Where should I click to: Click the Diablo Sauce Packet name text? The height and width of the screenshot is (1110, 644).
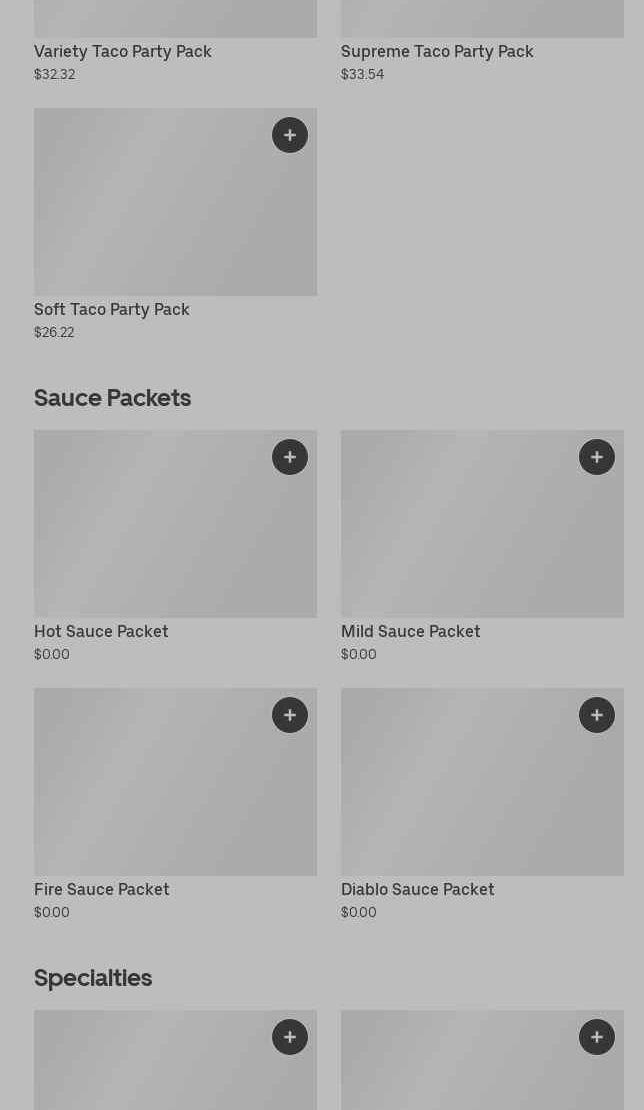pos(417,889)
